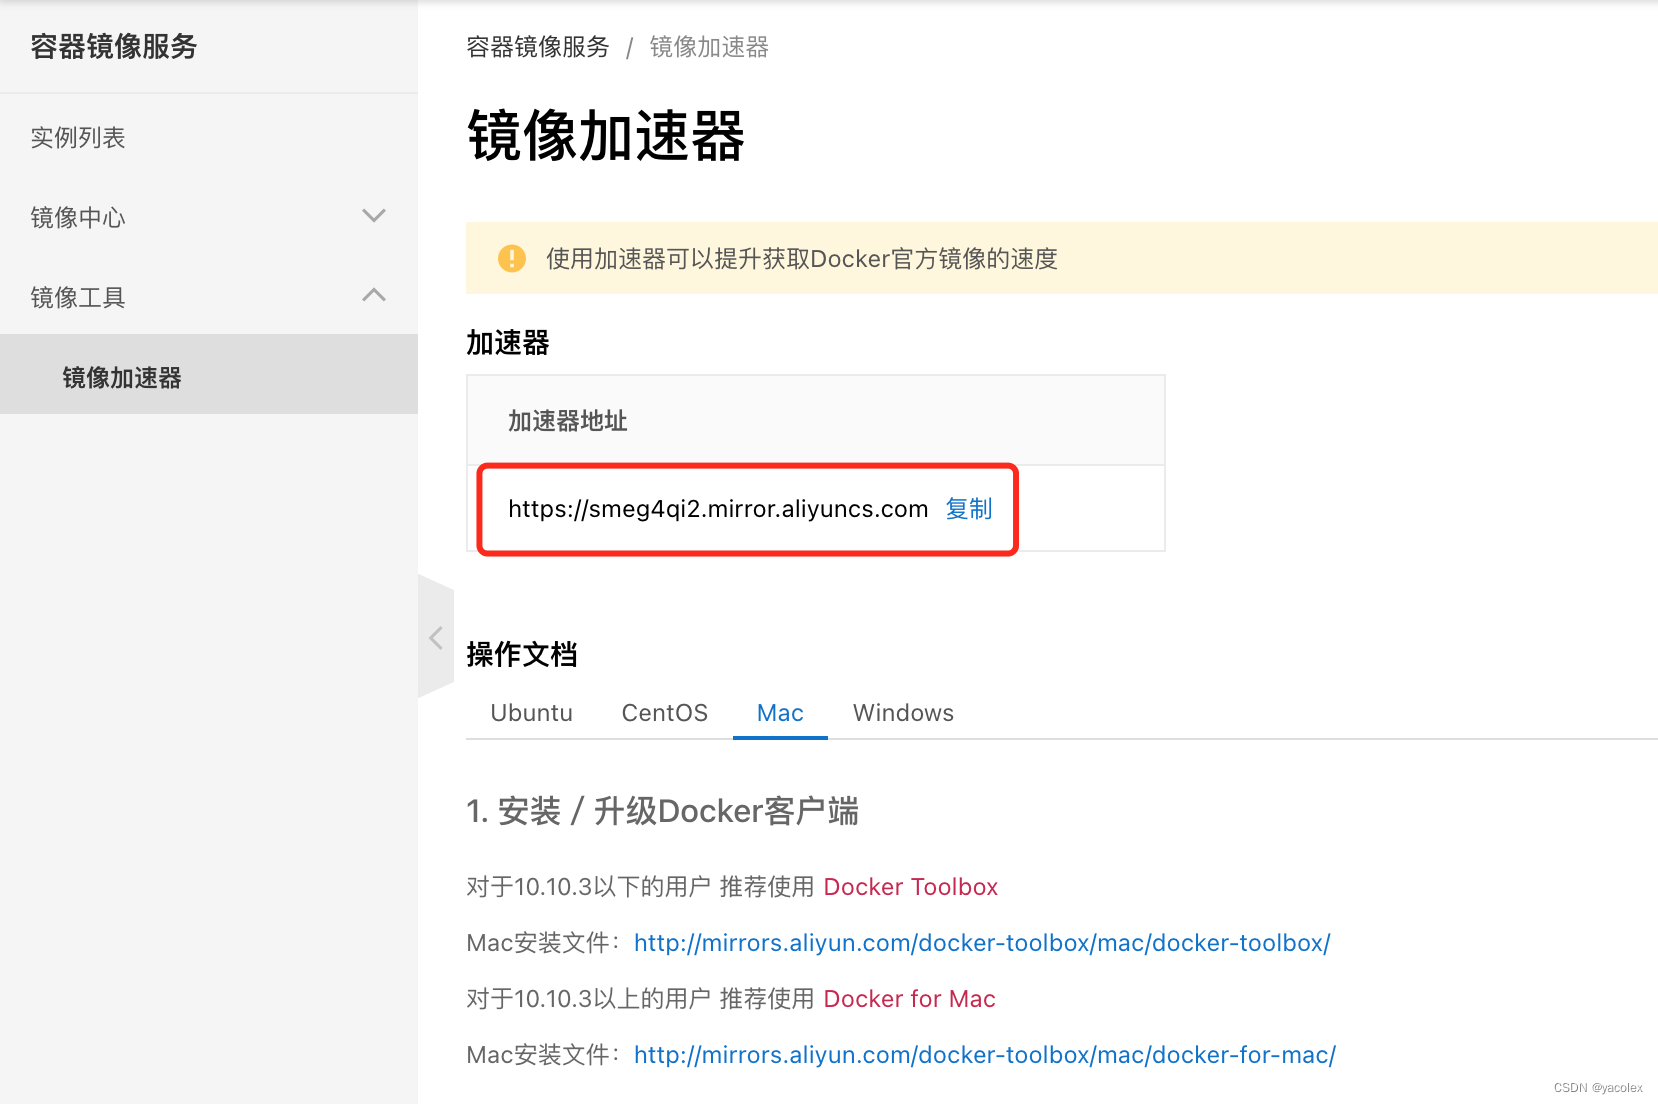Click the warning icon in the yellow notice
The image size is (1658, 1104).
[512, 258]
